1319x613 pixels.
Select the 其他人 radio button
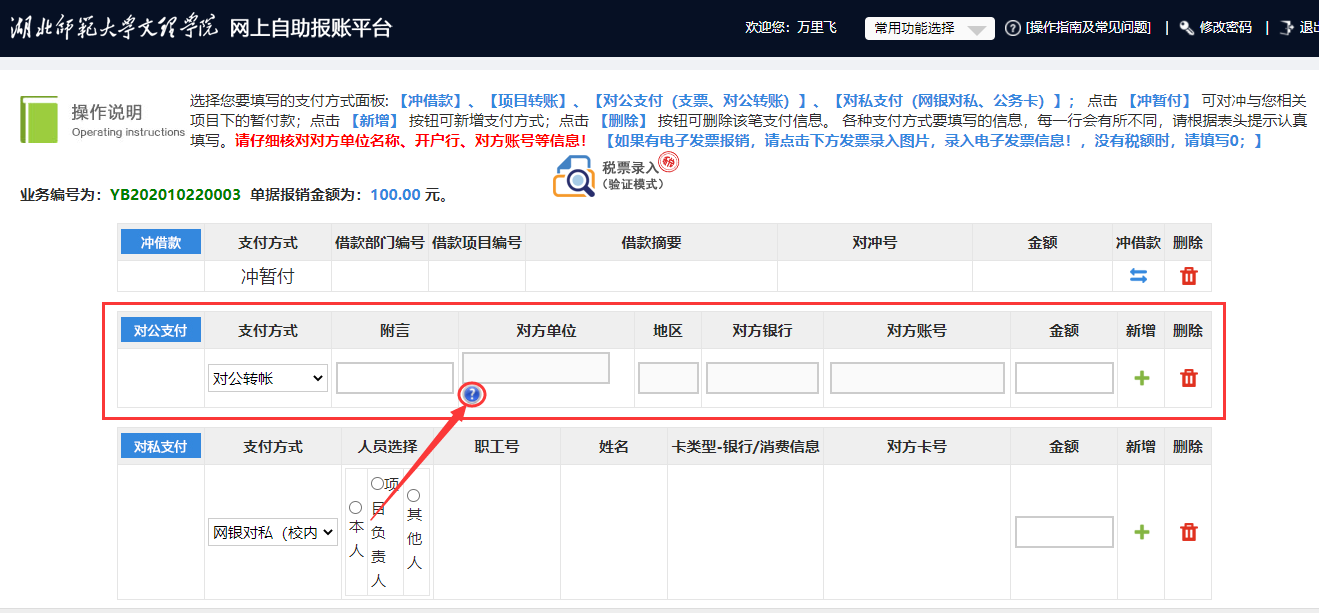coord(413,496)
